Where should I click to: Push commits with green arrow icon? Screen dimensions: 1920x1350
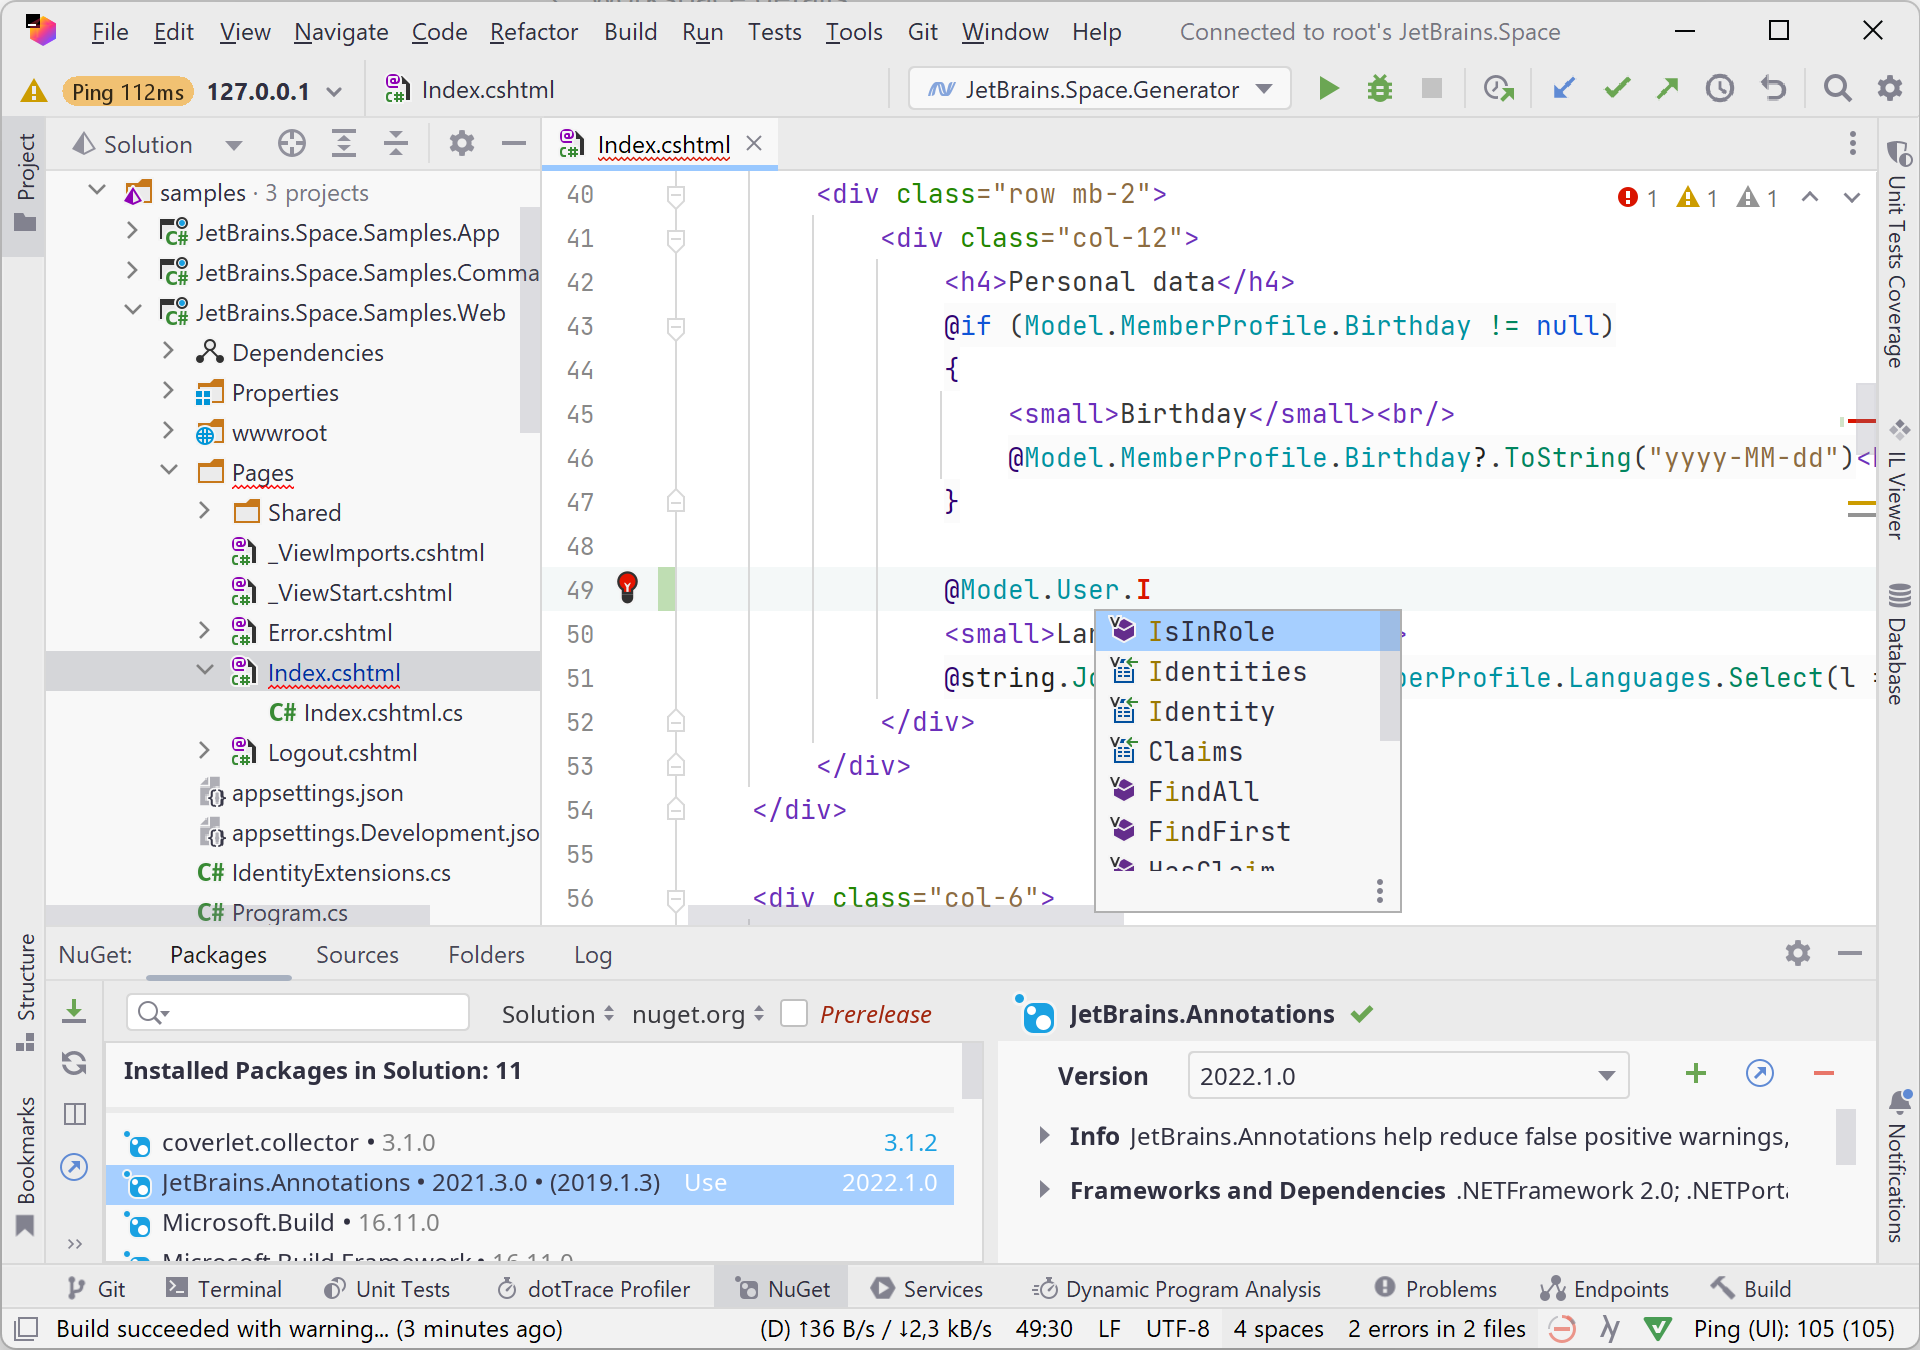point(1668,89)
